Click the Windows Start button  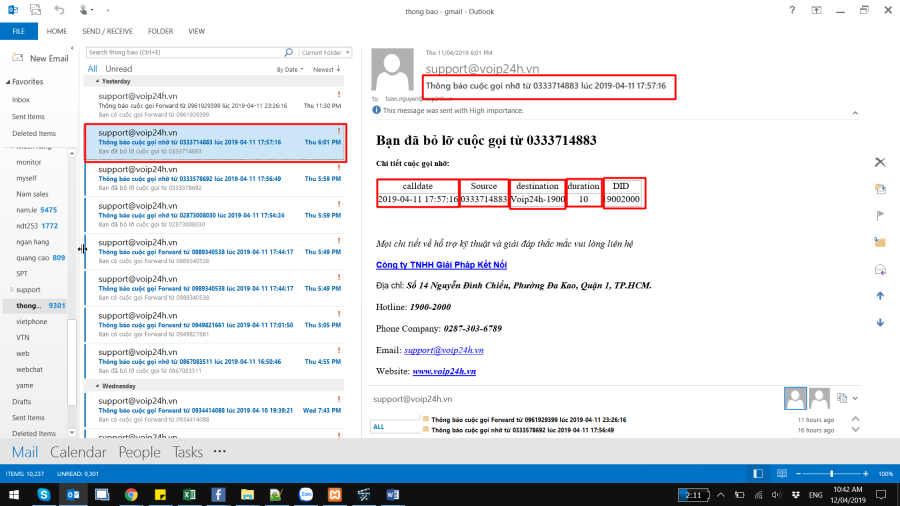coord(14,495)
